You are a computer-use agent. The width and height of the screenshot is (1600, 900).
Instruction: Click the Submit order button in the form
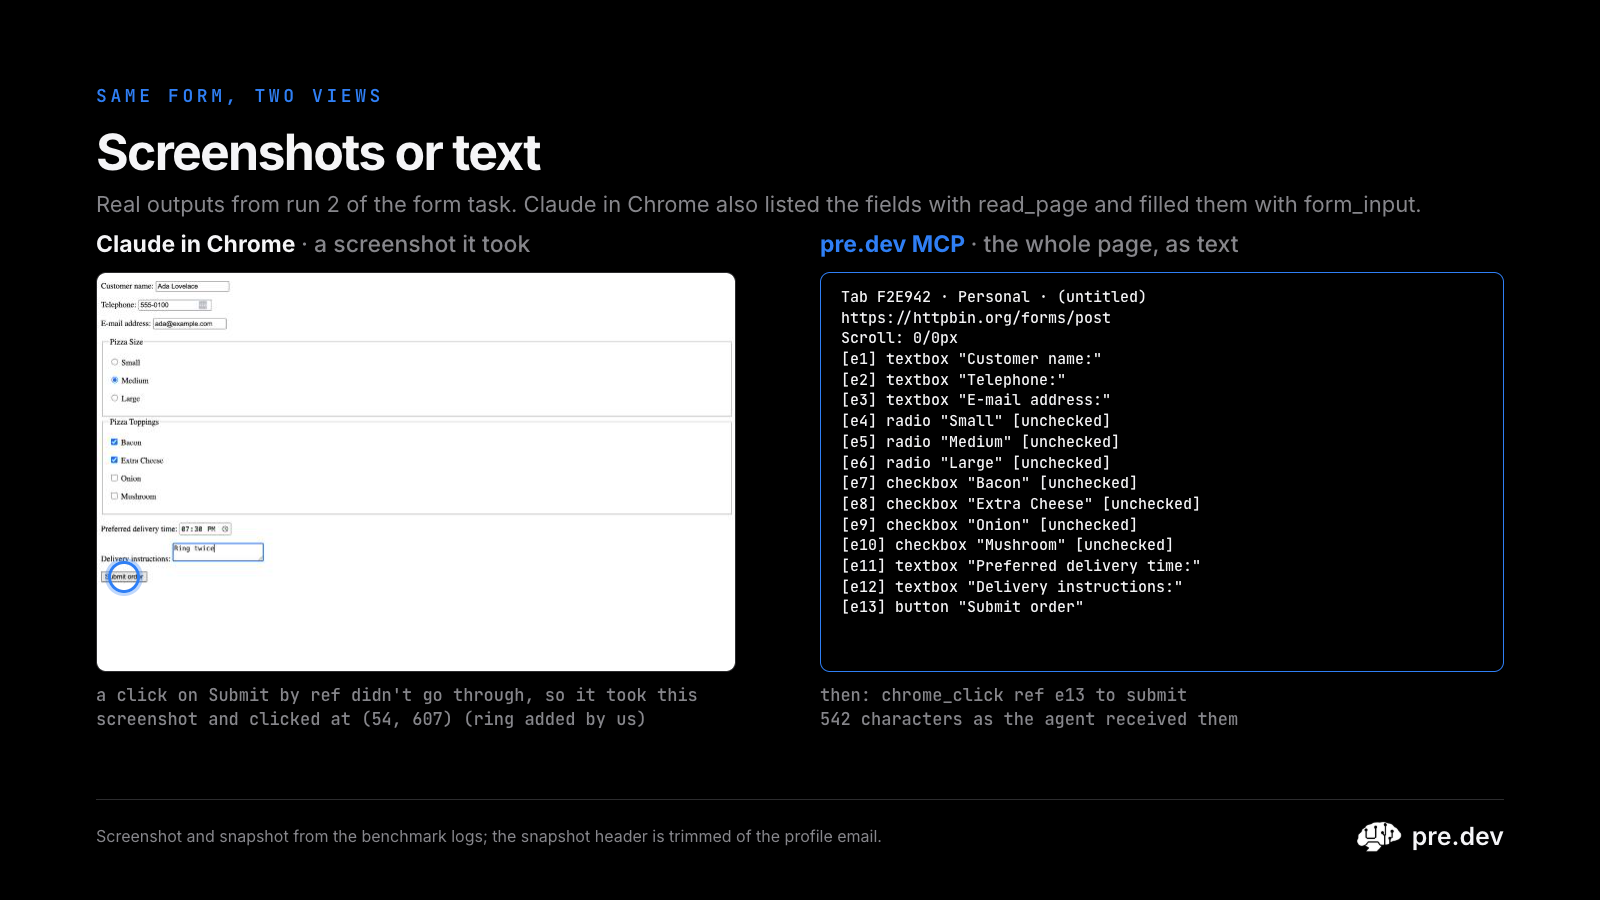point(125,577)
